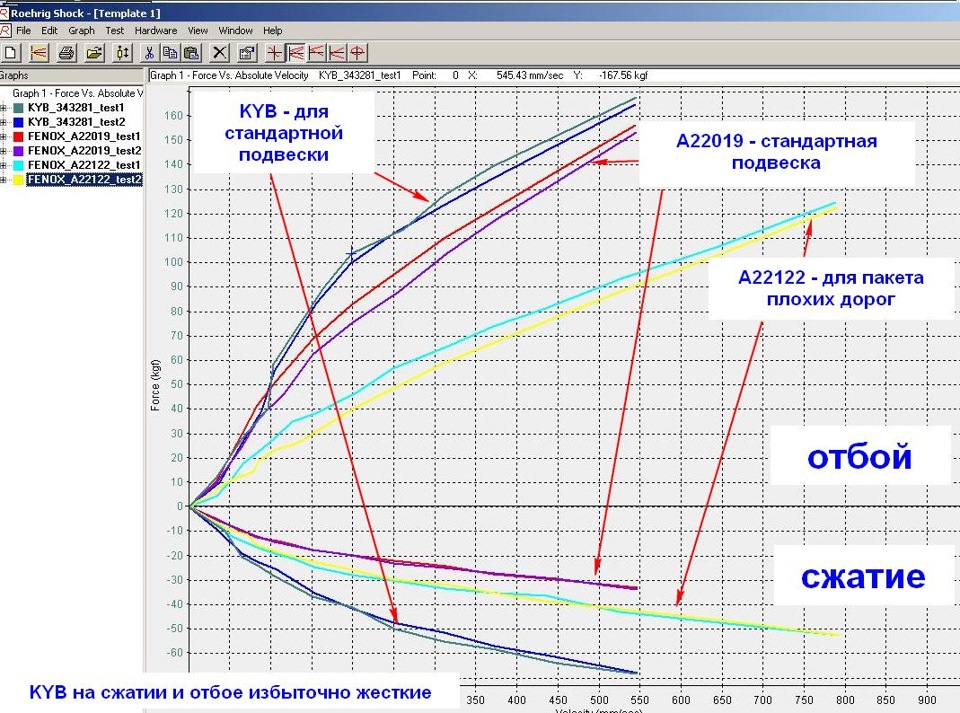Select the pressed fan-curves graph type icon
960x713 pixels.
(x=296, y=53)
